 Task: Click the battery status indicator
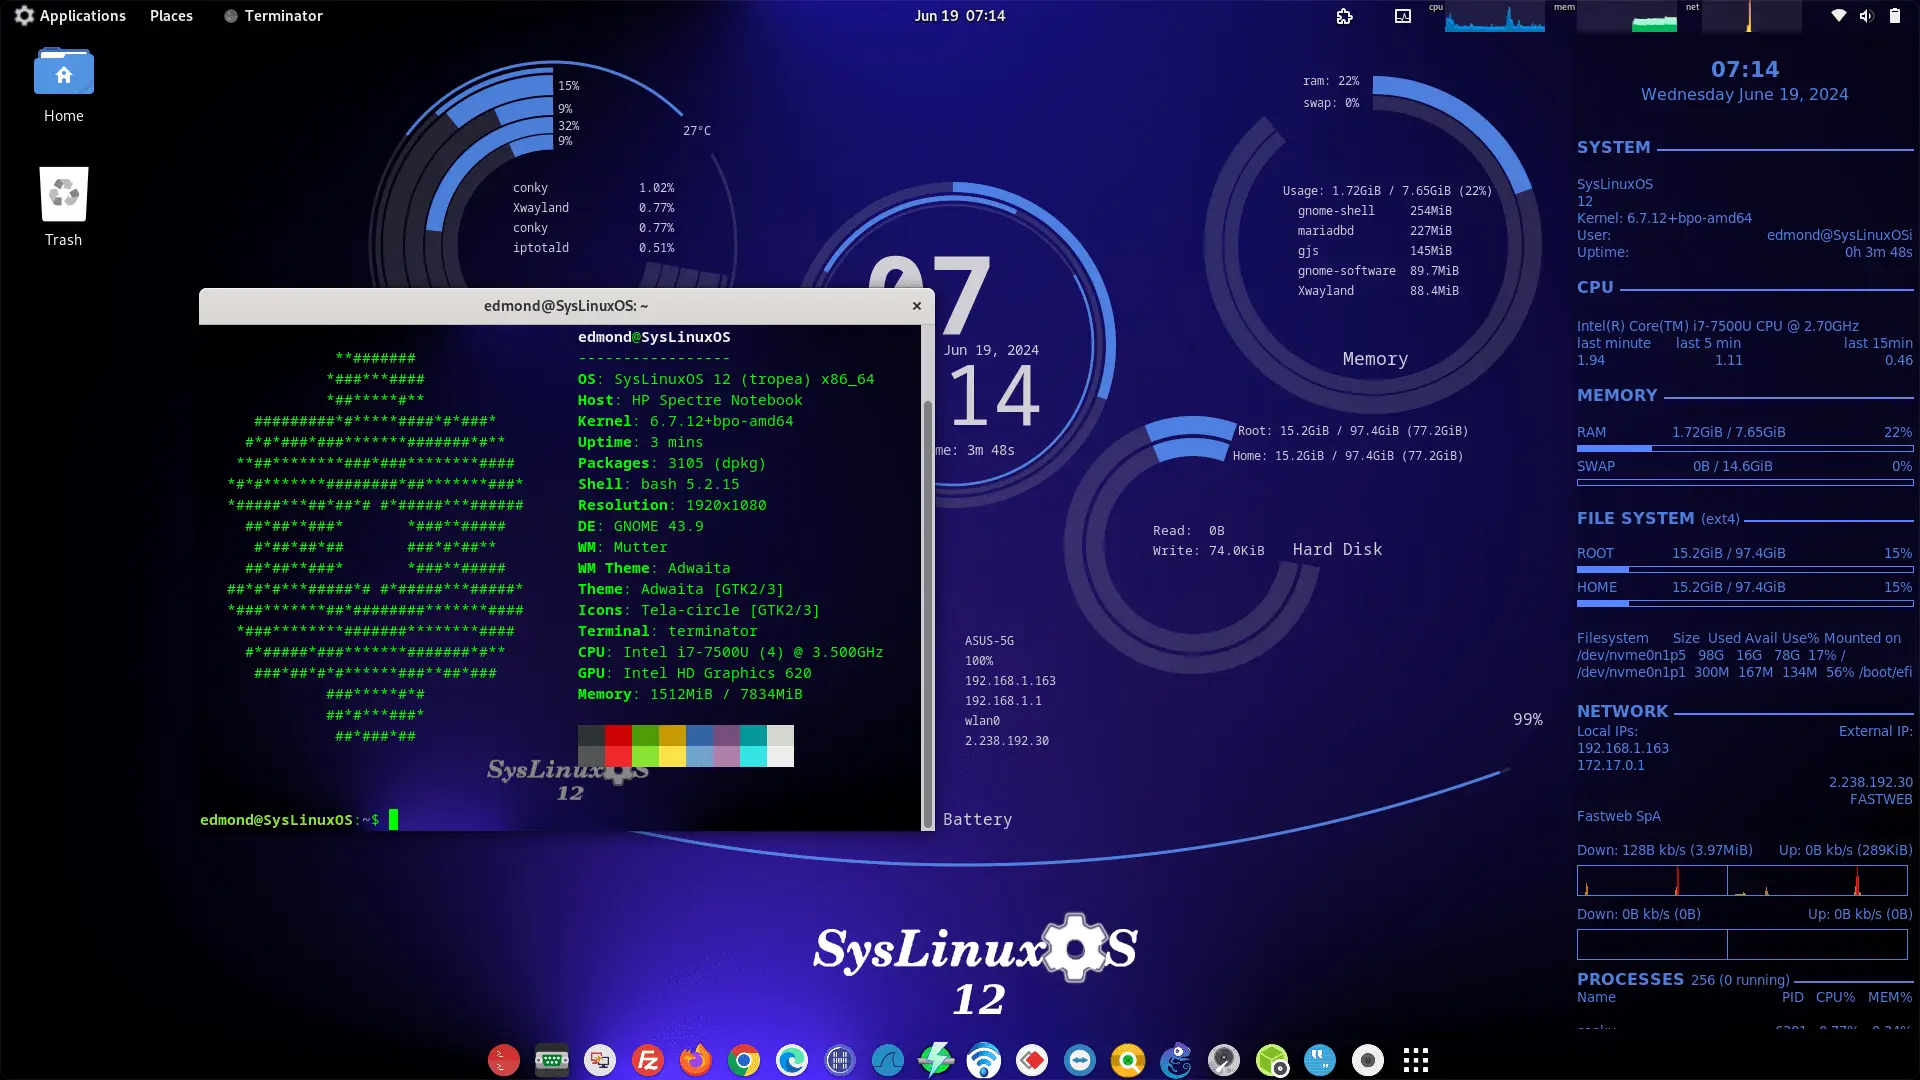coord(1895,16)
